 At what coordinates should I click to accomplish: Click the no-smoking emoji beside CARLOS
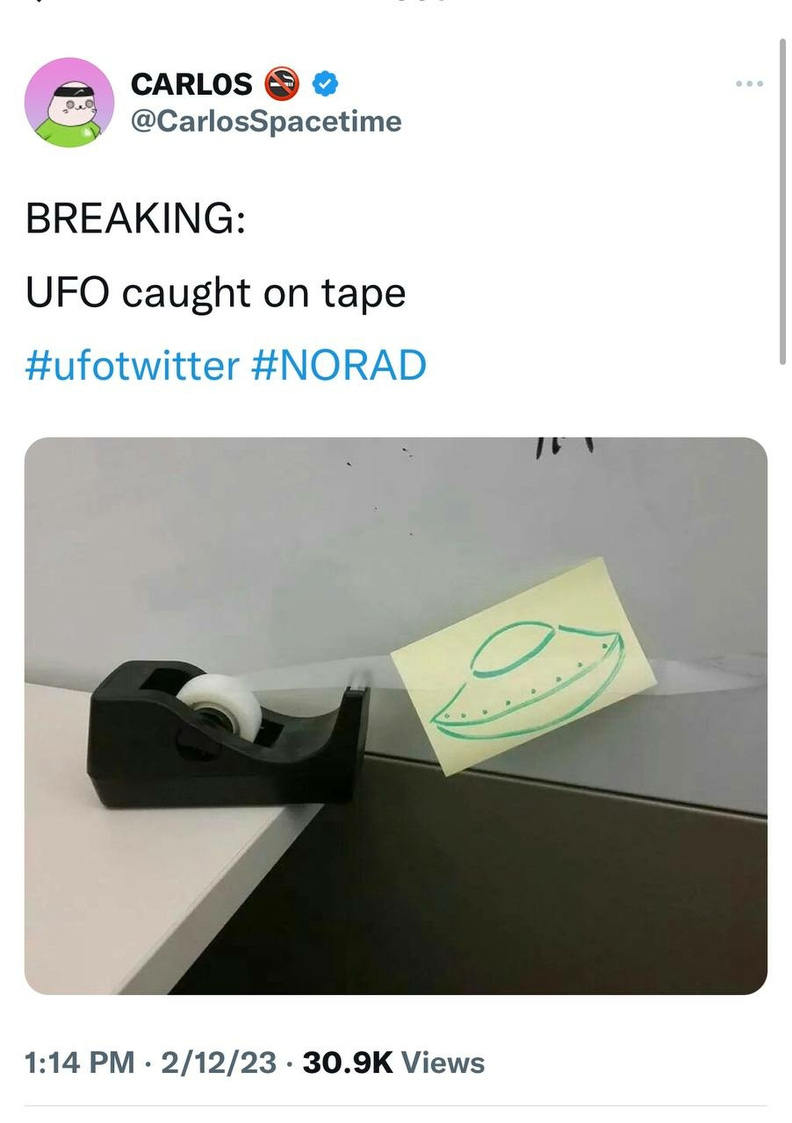(x=282, y=84)
